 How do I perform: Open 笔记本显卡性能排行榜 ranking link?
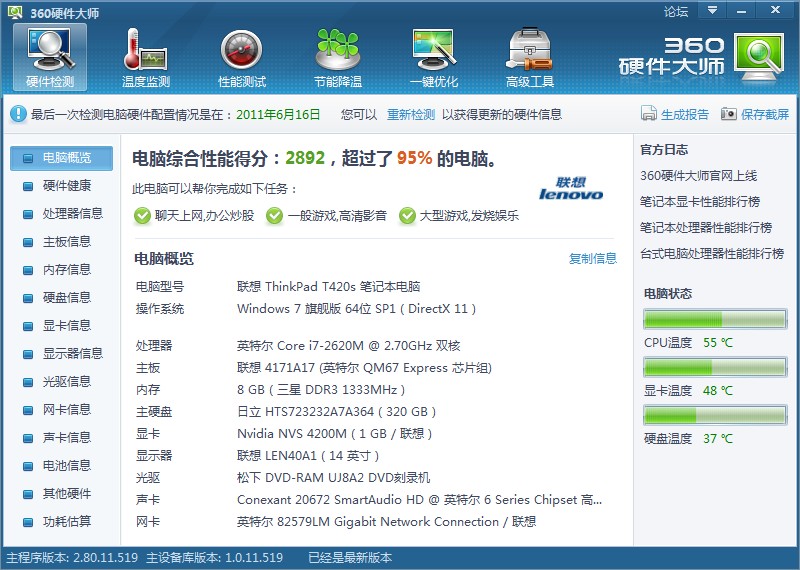700,202
